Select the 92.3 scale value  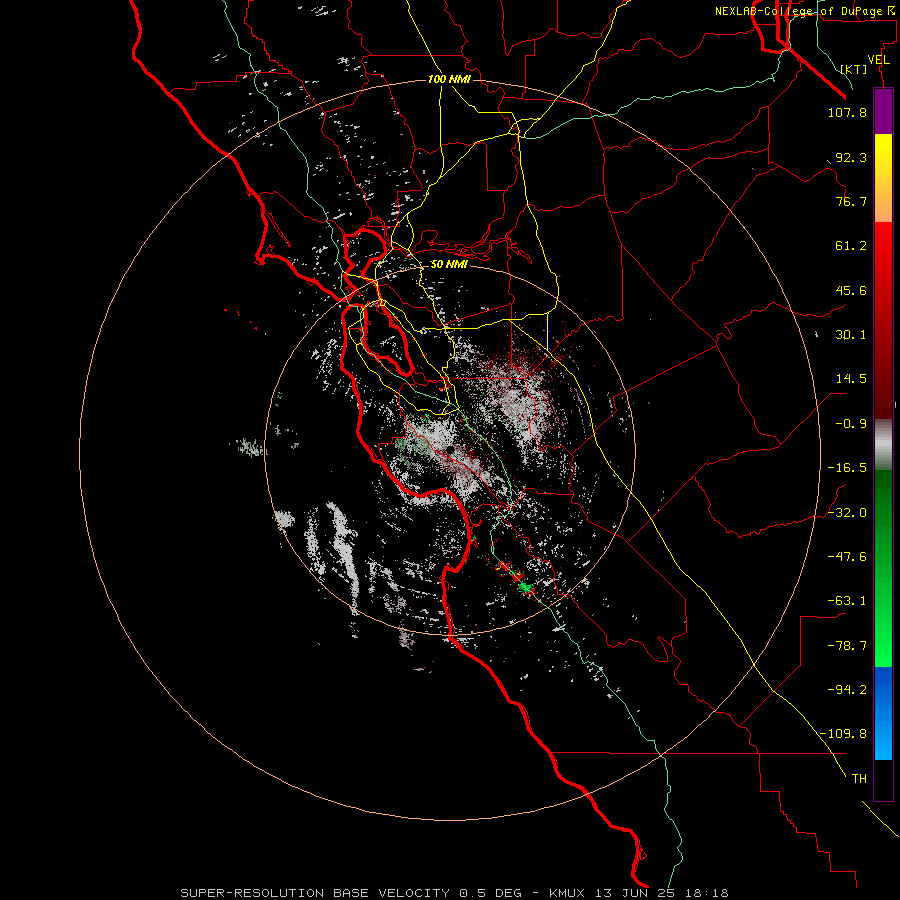(851, 157)
